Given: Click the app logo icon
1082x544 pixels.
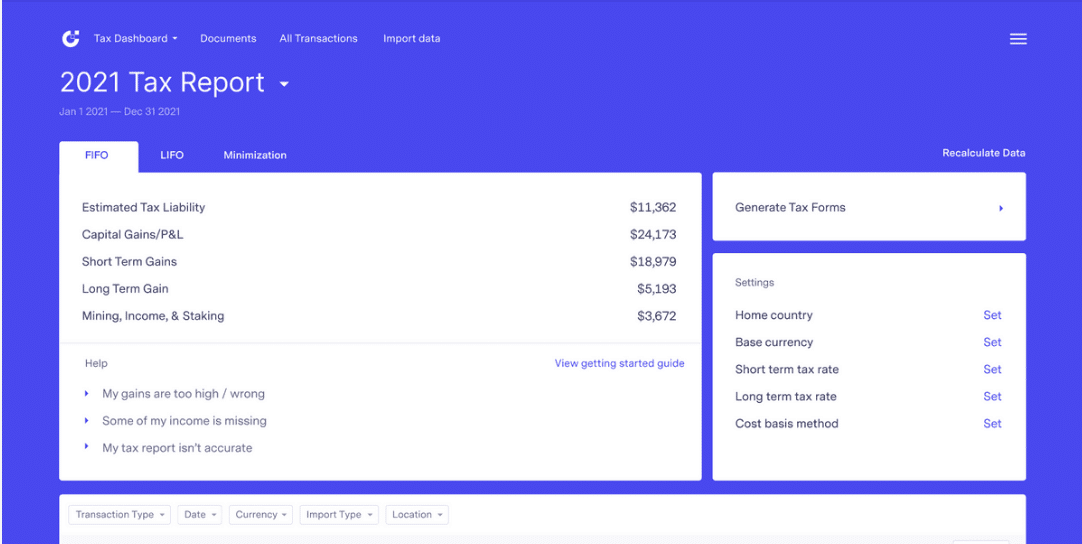Looking at the screenshot, I should (x=70, y=39).
